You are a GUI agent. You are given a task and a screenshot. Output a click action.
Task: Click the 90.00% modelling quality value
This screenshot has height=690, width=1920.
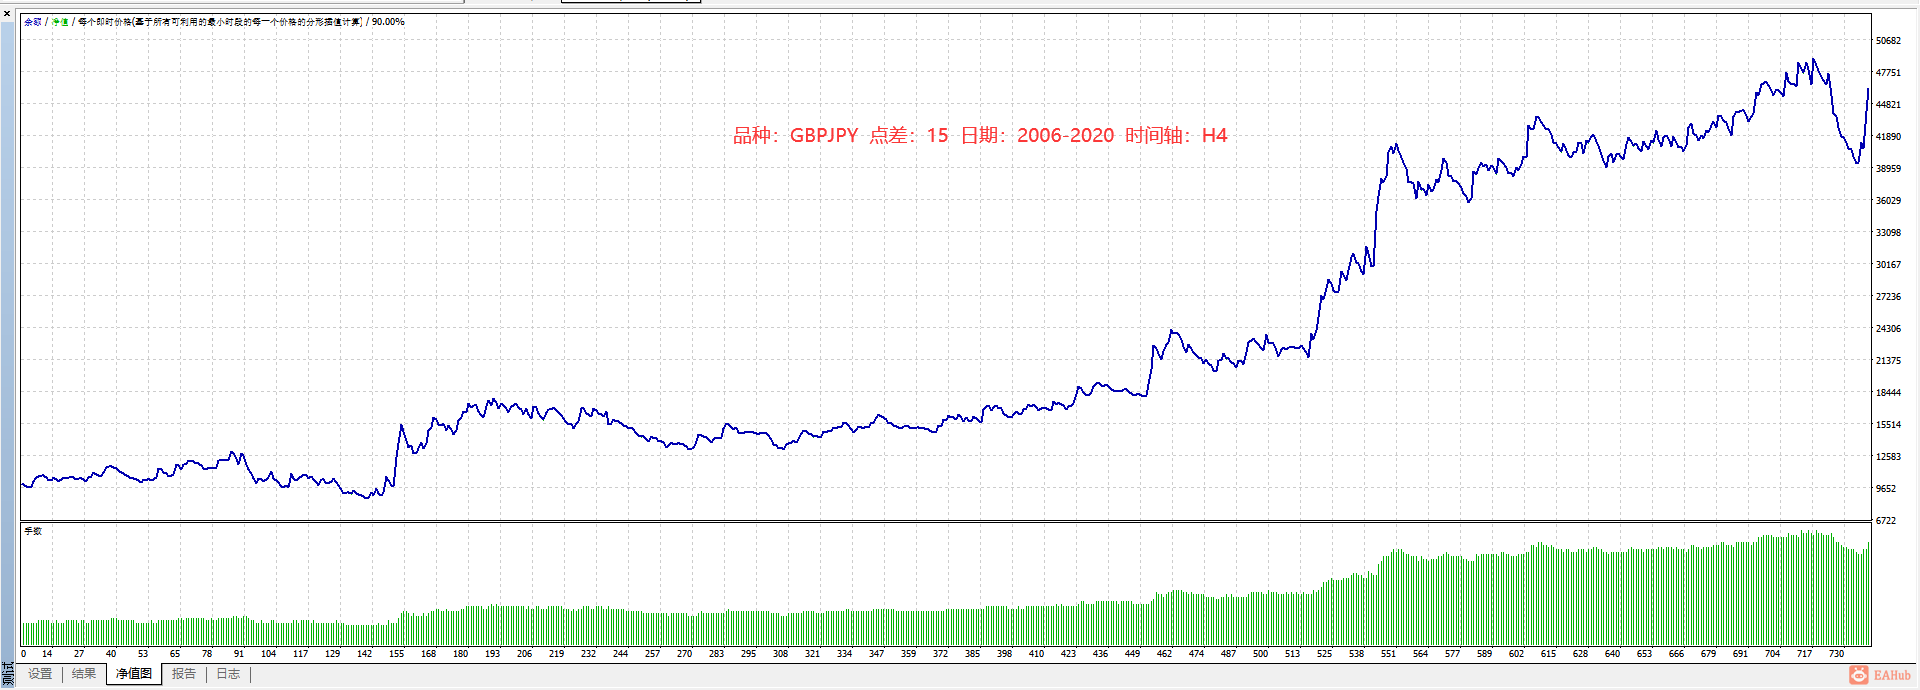388,22
